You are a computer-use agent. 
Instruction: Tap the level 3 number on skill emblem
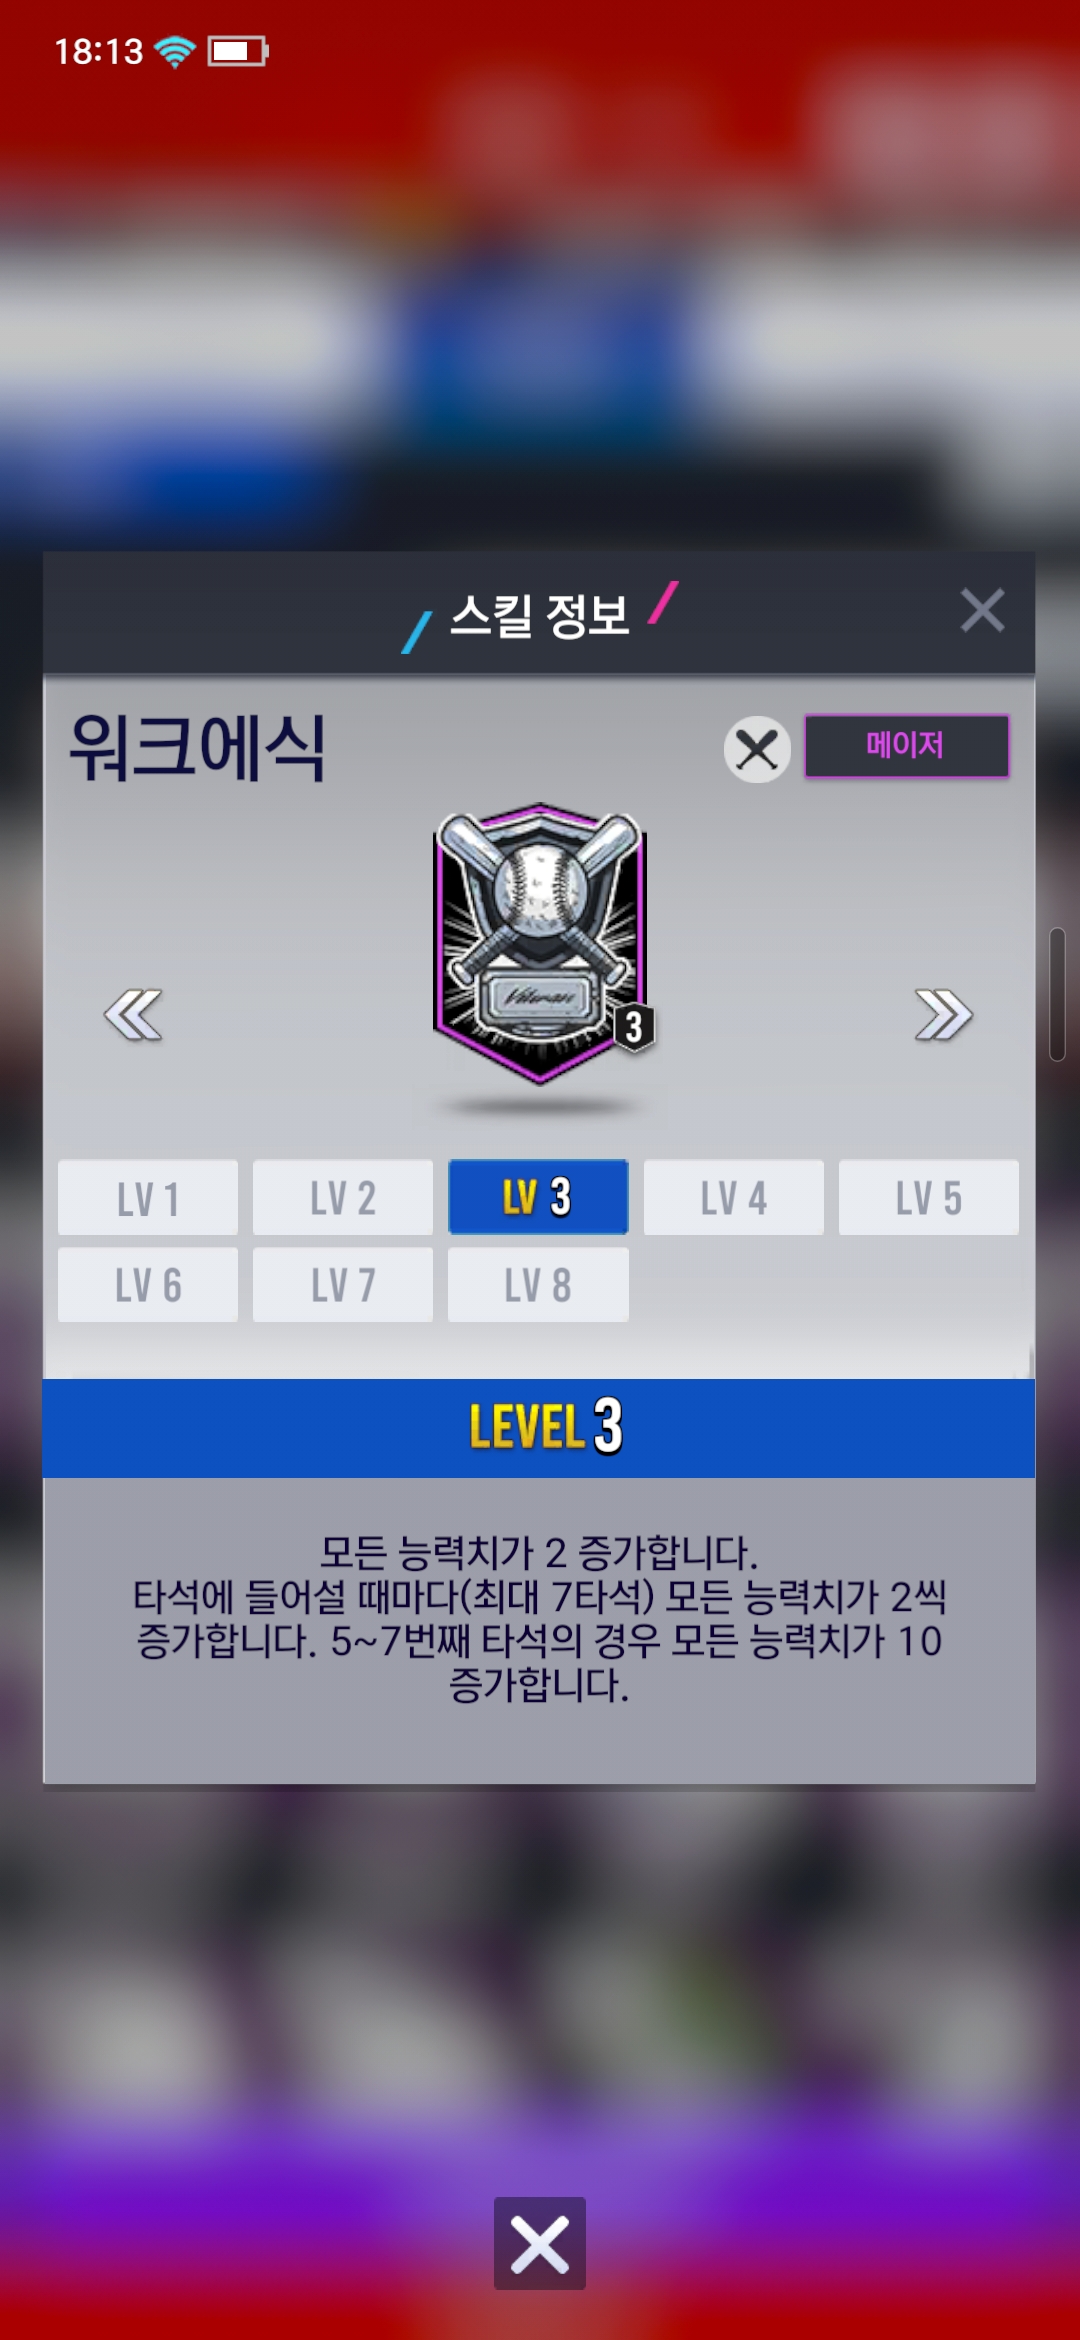click(x=634, y=1026)
